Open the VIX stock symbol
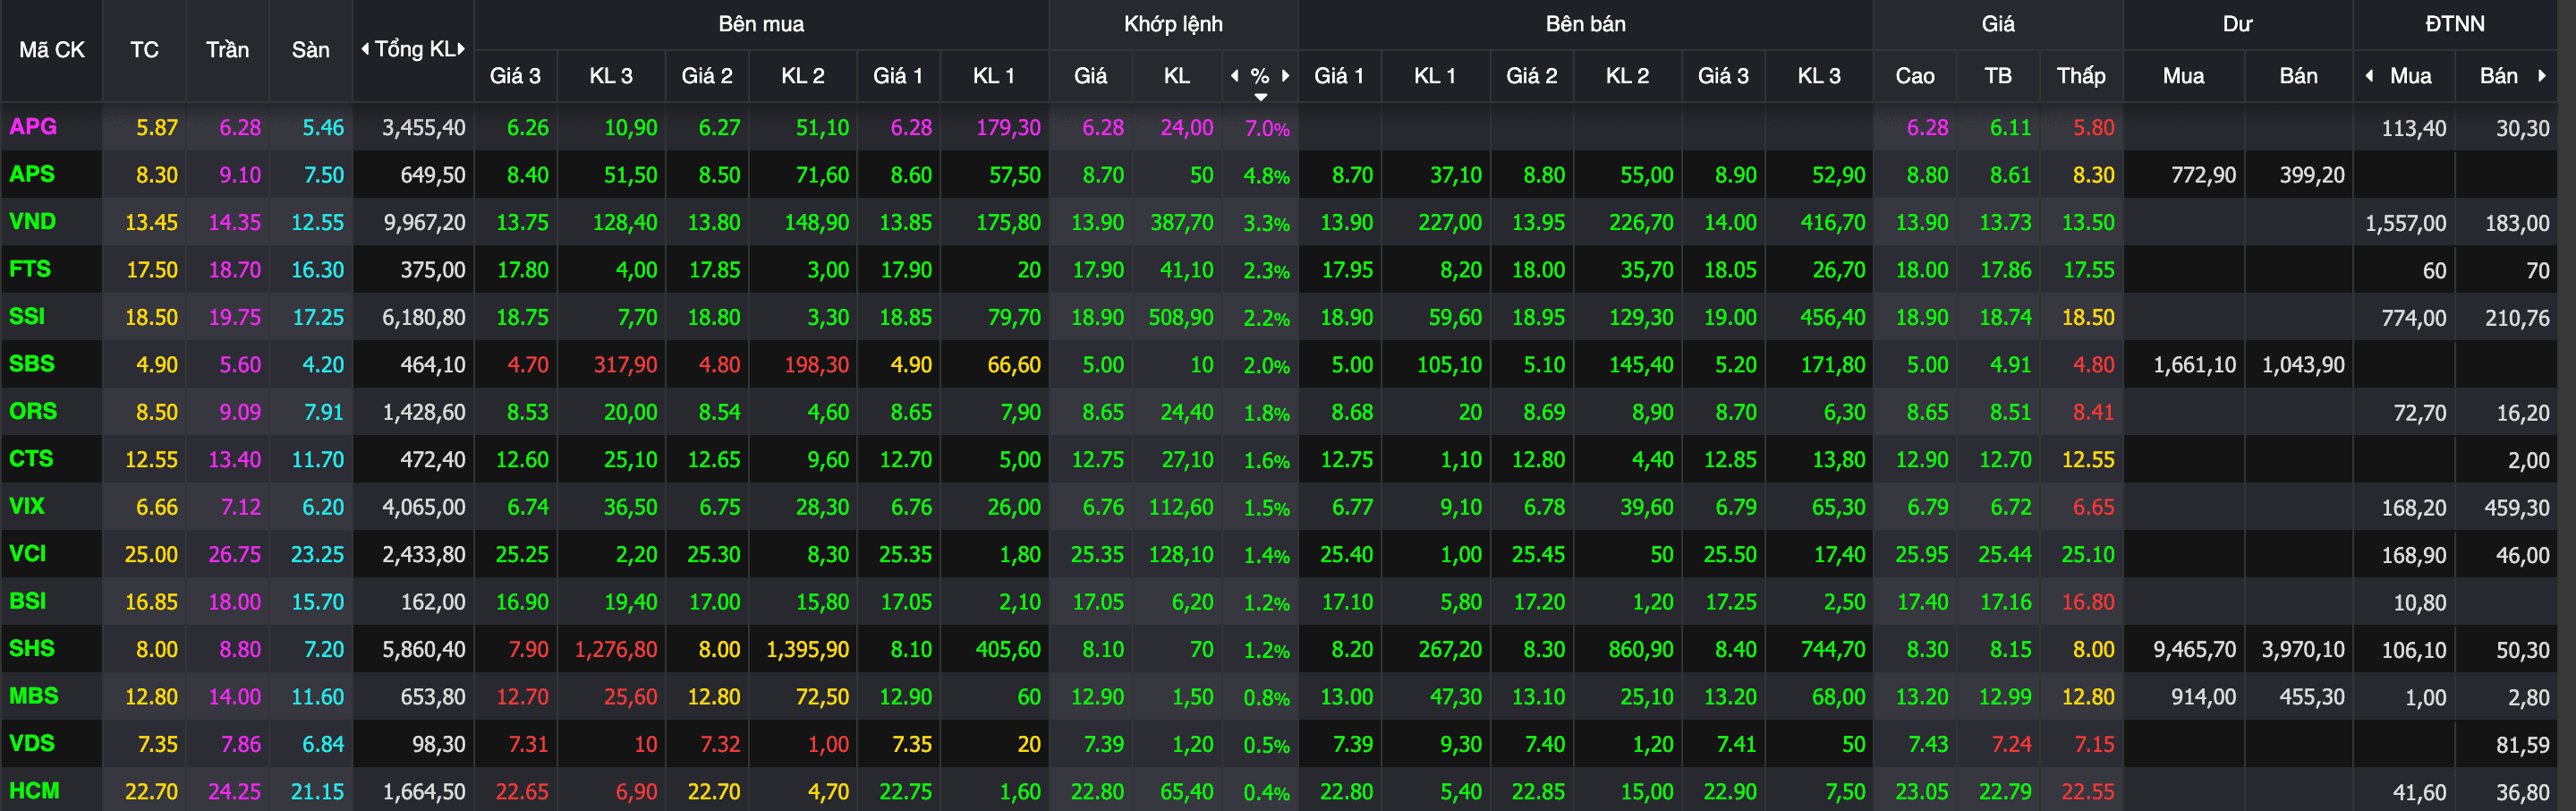The height and width of the screenshot is (811, 2576). coord(27,506)
